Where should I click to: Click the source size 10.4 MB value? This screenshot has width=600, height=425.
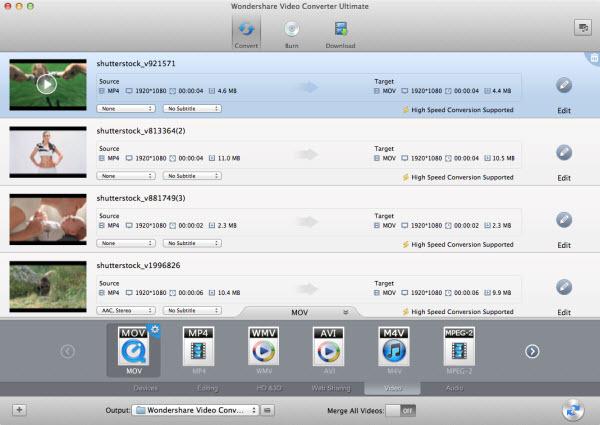(229, 293)
